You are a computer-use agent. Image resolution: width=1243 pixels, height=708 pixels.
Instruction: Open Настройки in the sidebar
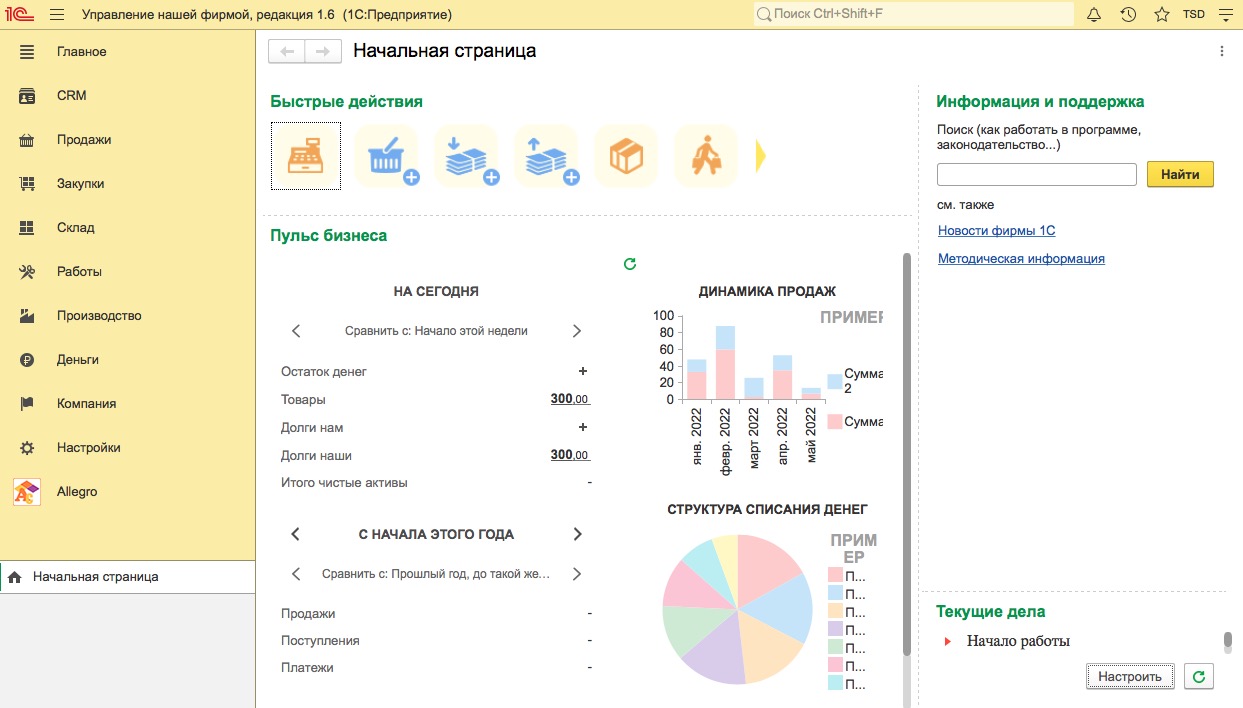[x=89, y=448]
